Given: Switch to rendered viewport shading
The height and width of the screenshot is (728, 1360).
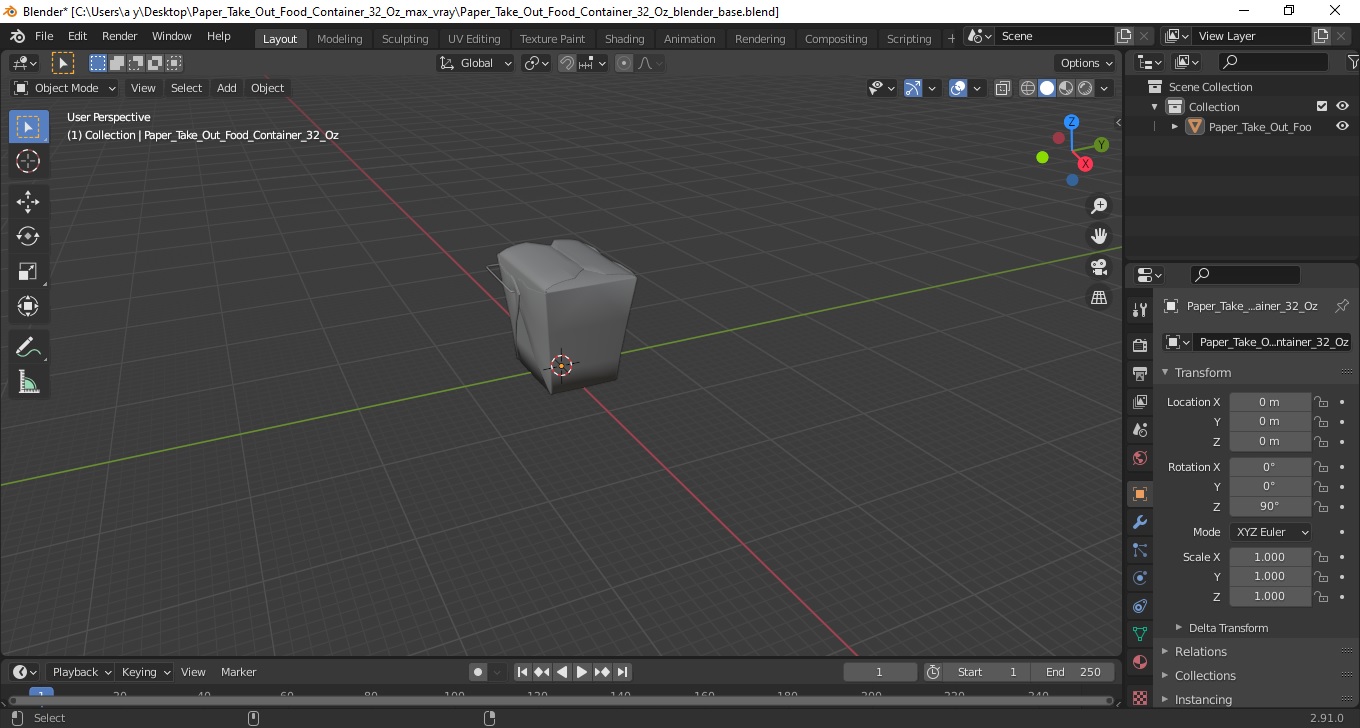Looking at the screenshot, I should coord(1085,88).
